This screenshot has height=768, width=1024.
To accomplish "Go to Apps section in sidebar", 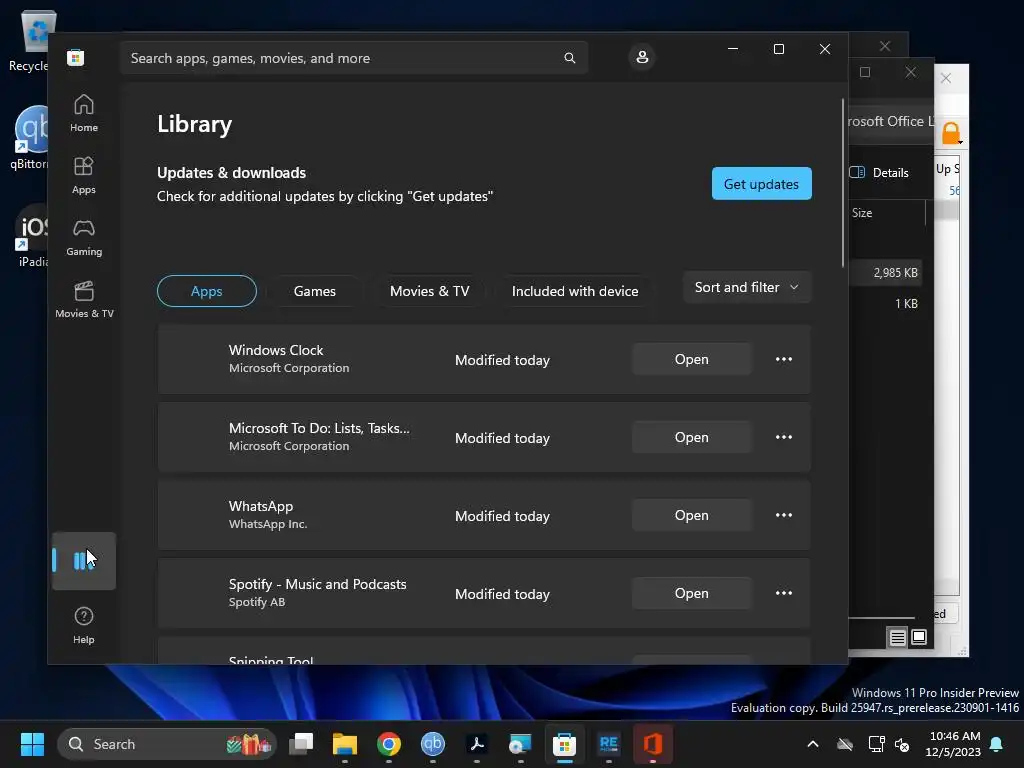I will click(84, 175).
